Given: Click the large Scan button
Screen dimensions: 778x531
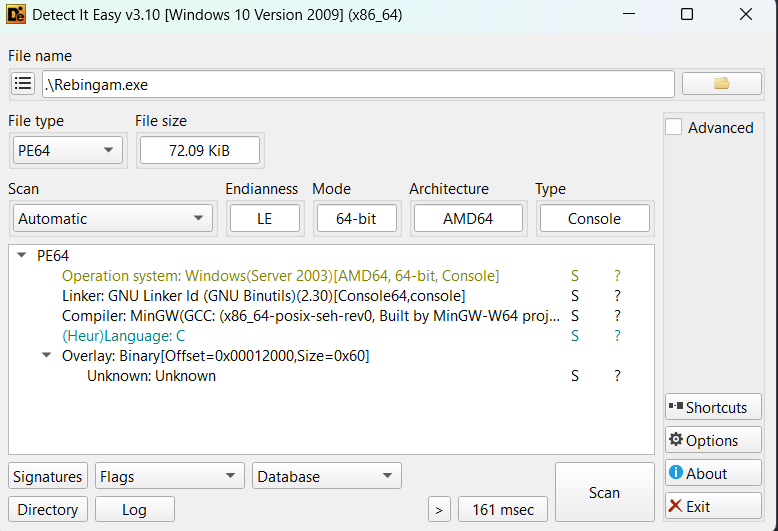Looking at the screenshot, I should pos(604,492).
